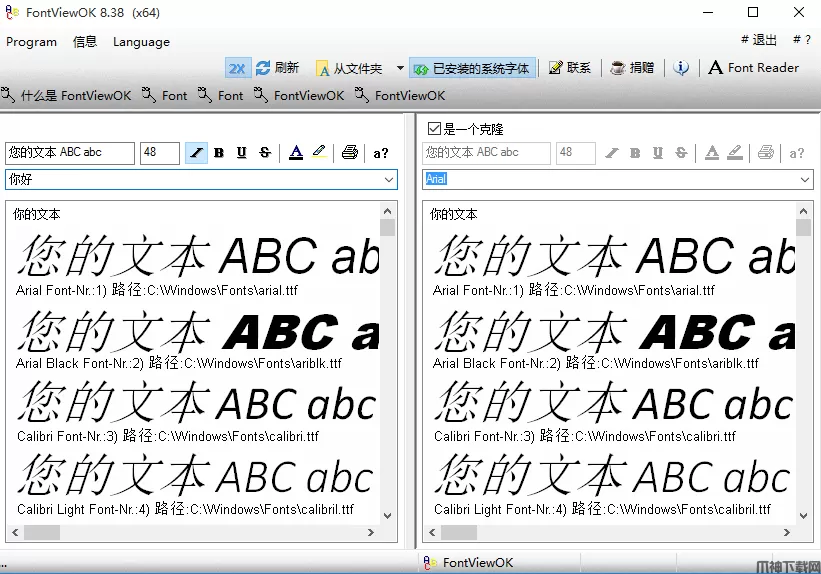The height and width of the screenshot is (574, 821).
Task: Apply underline in left pane
Action: pos(242,153)
